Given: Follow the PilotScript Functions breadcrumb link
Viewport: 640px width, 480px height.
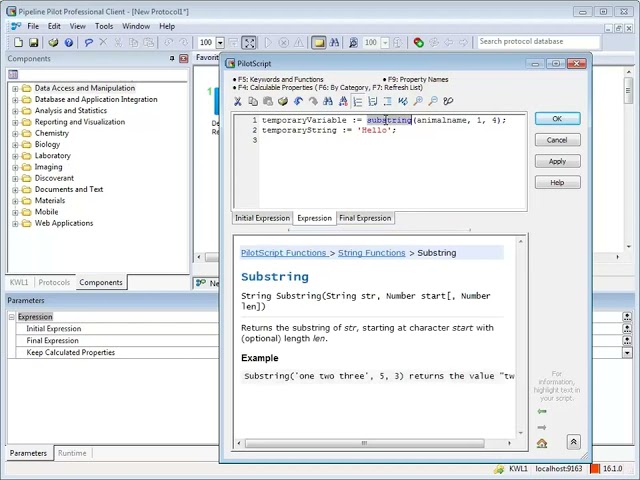Looking at the screenshot, I should (284, 253).
